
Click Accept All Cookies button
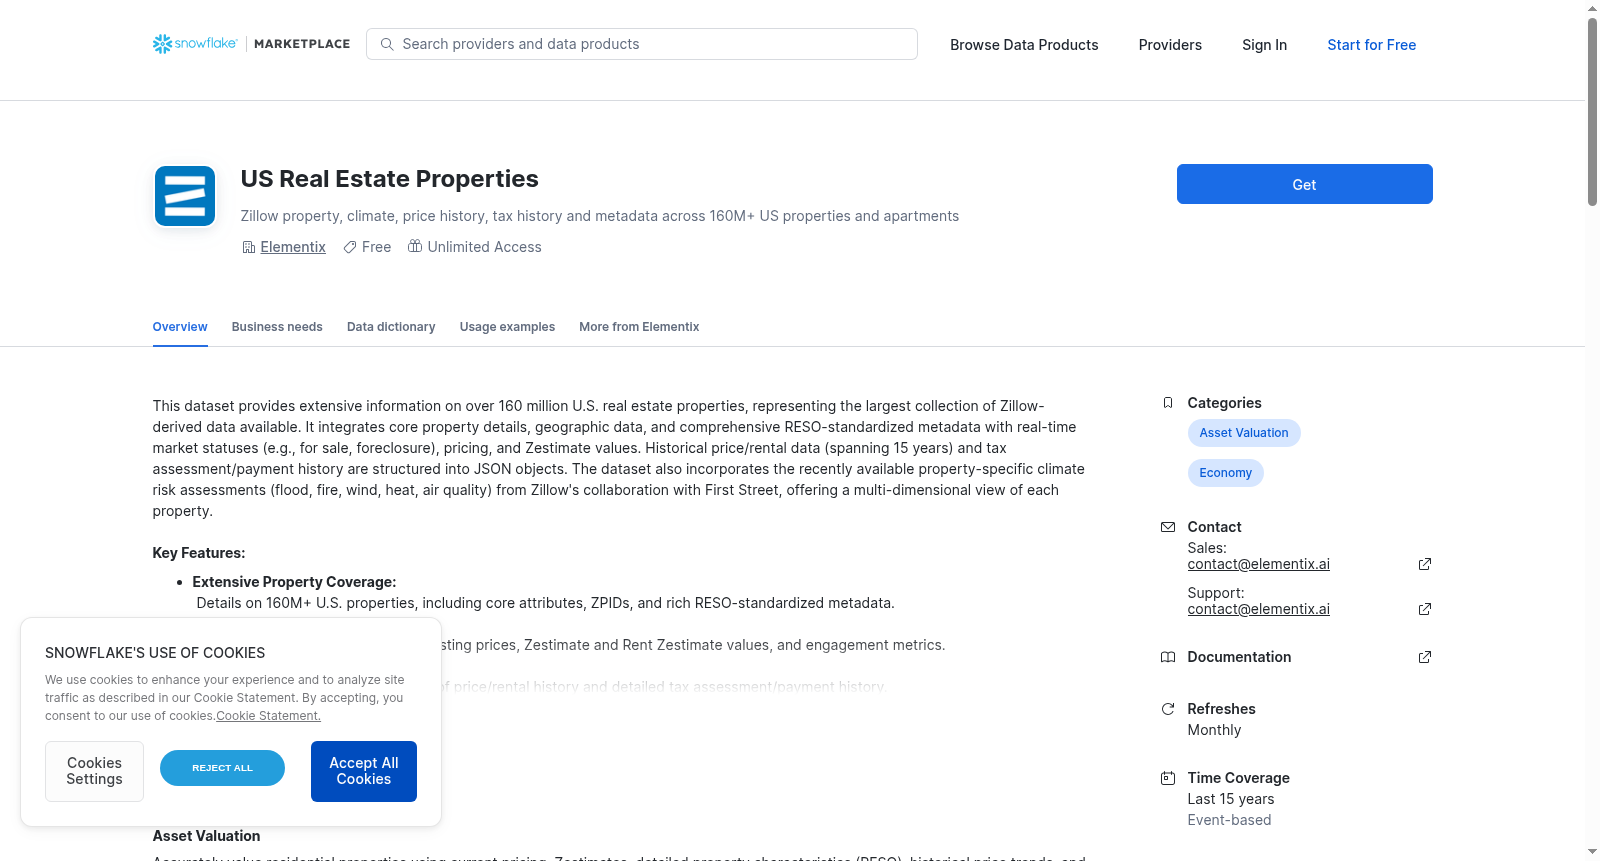364,771
